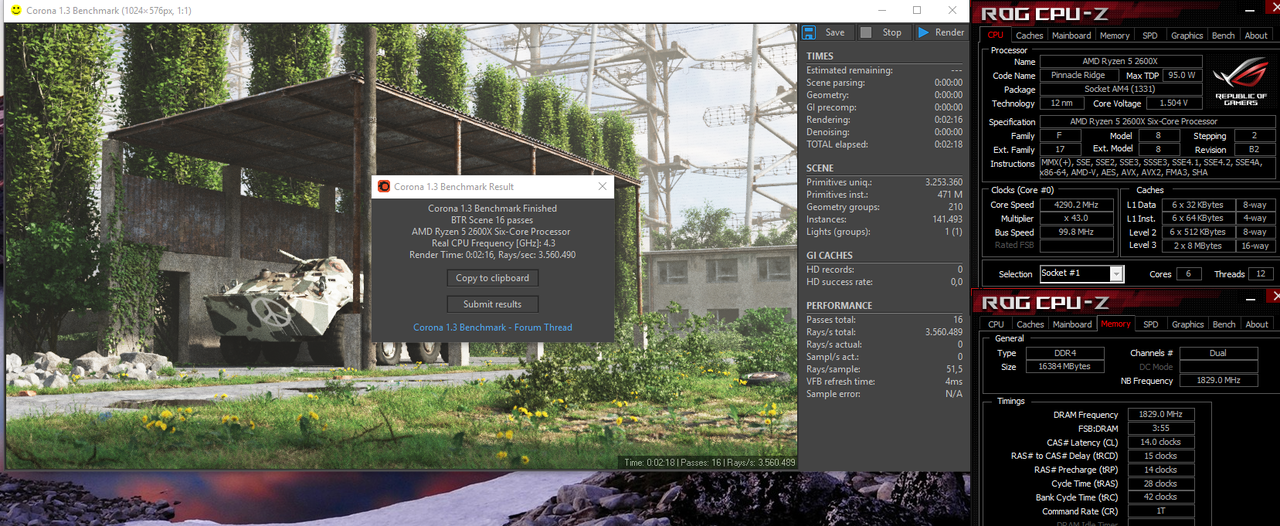Click the Core Speed value 4290.2 MHz
Screen dimensions: 1280x526
(1077, 204)
